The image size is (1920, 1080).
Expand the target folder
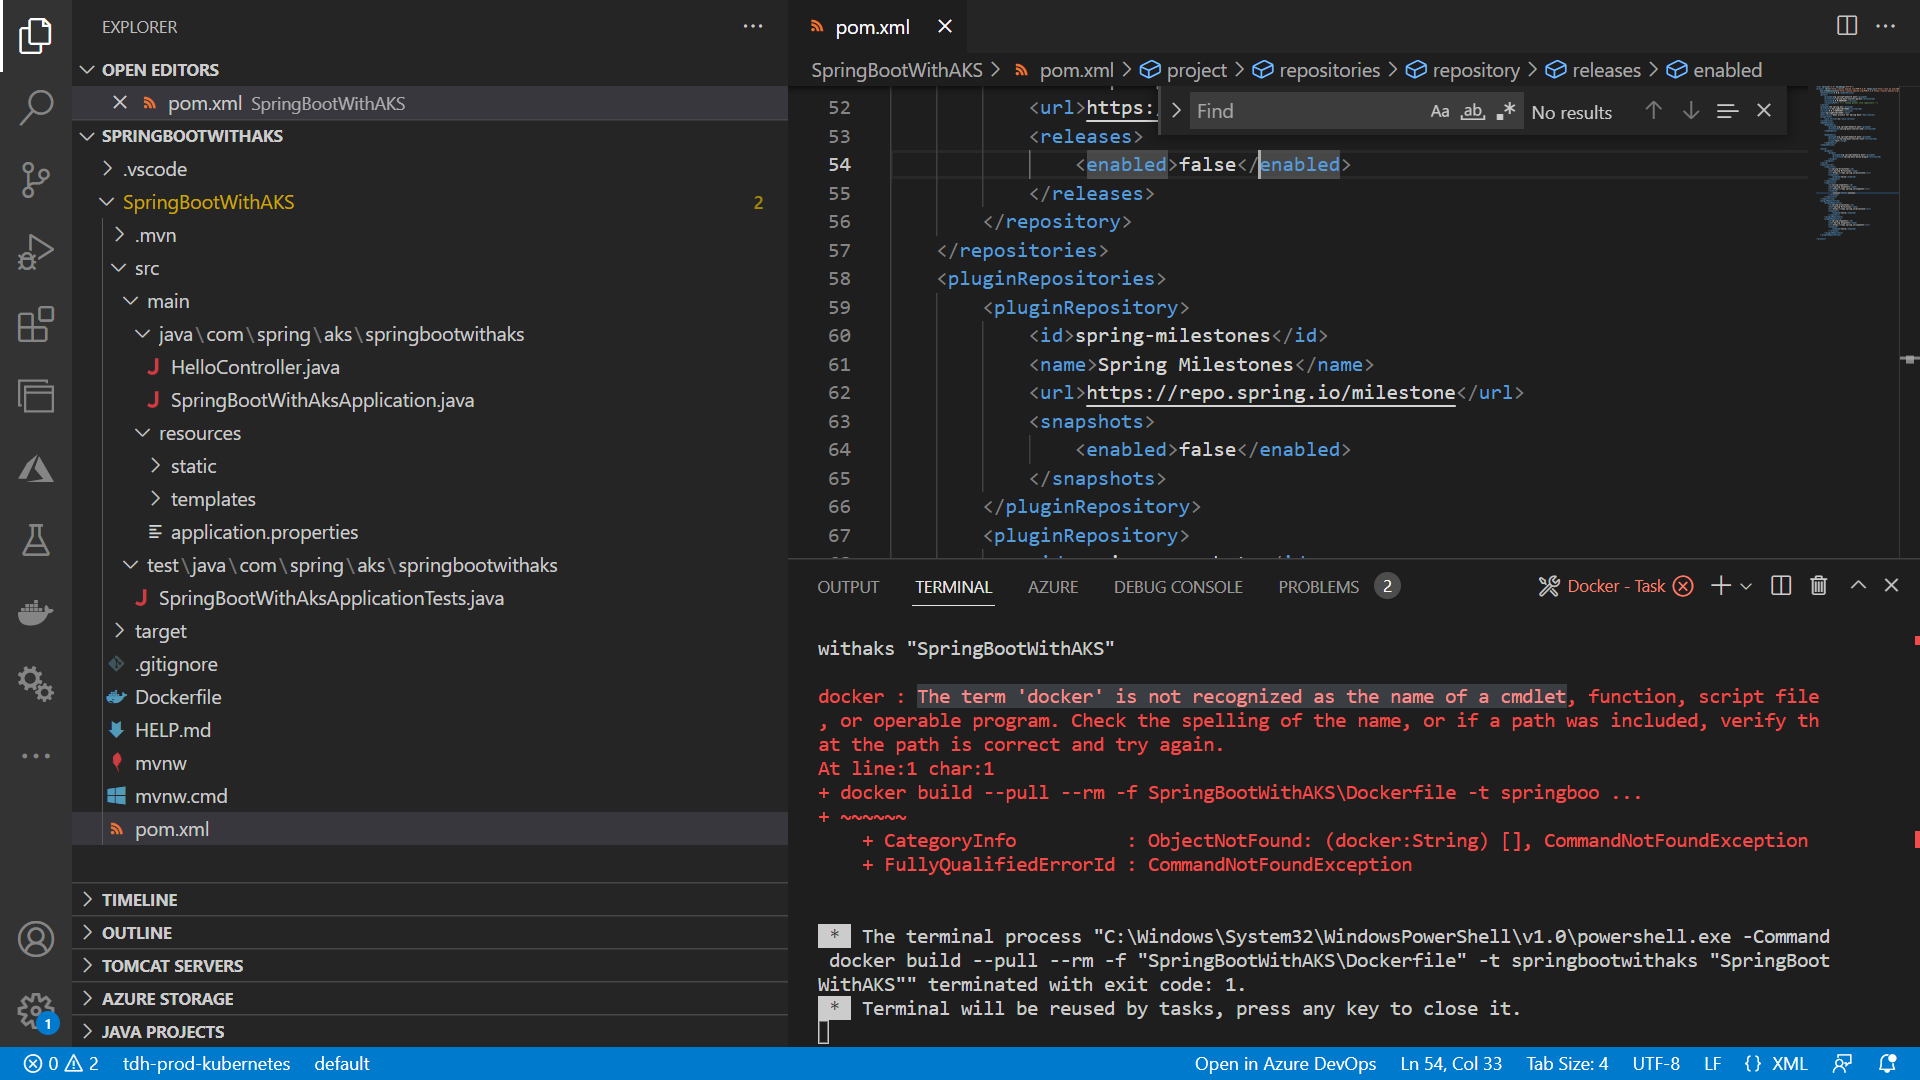(x=119, y=631)
